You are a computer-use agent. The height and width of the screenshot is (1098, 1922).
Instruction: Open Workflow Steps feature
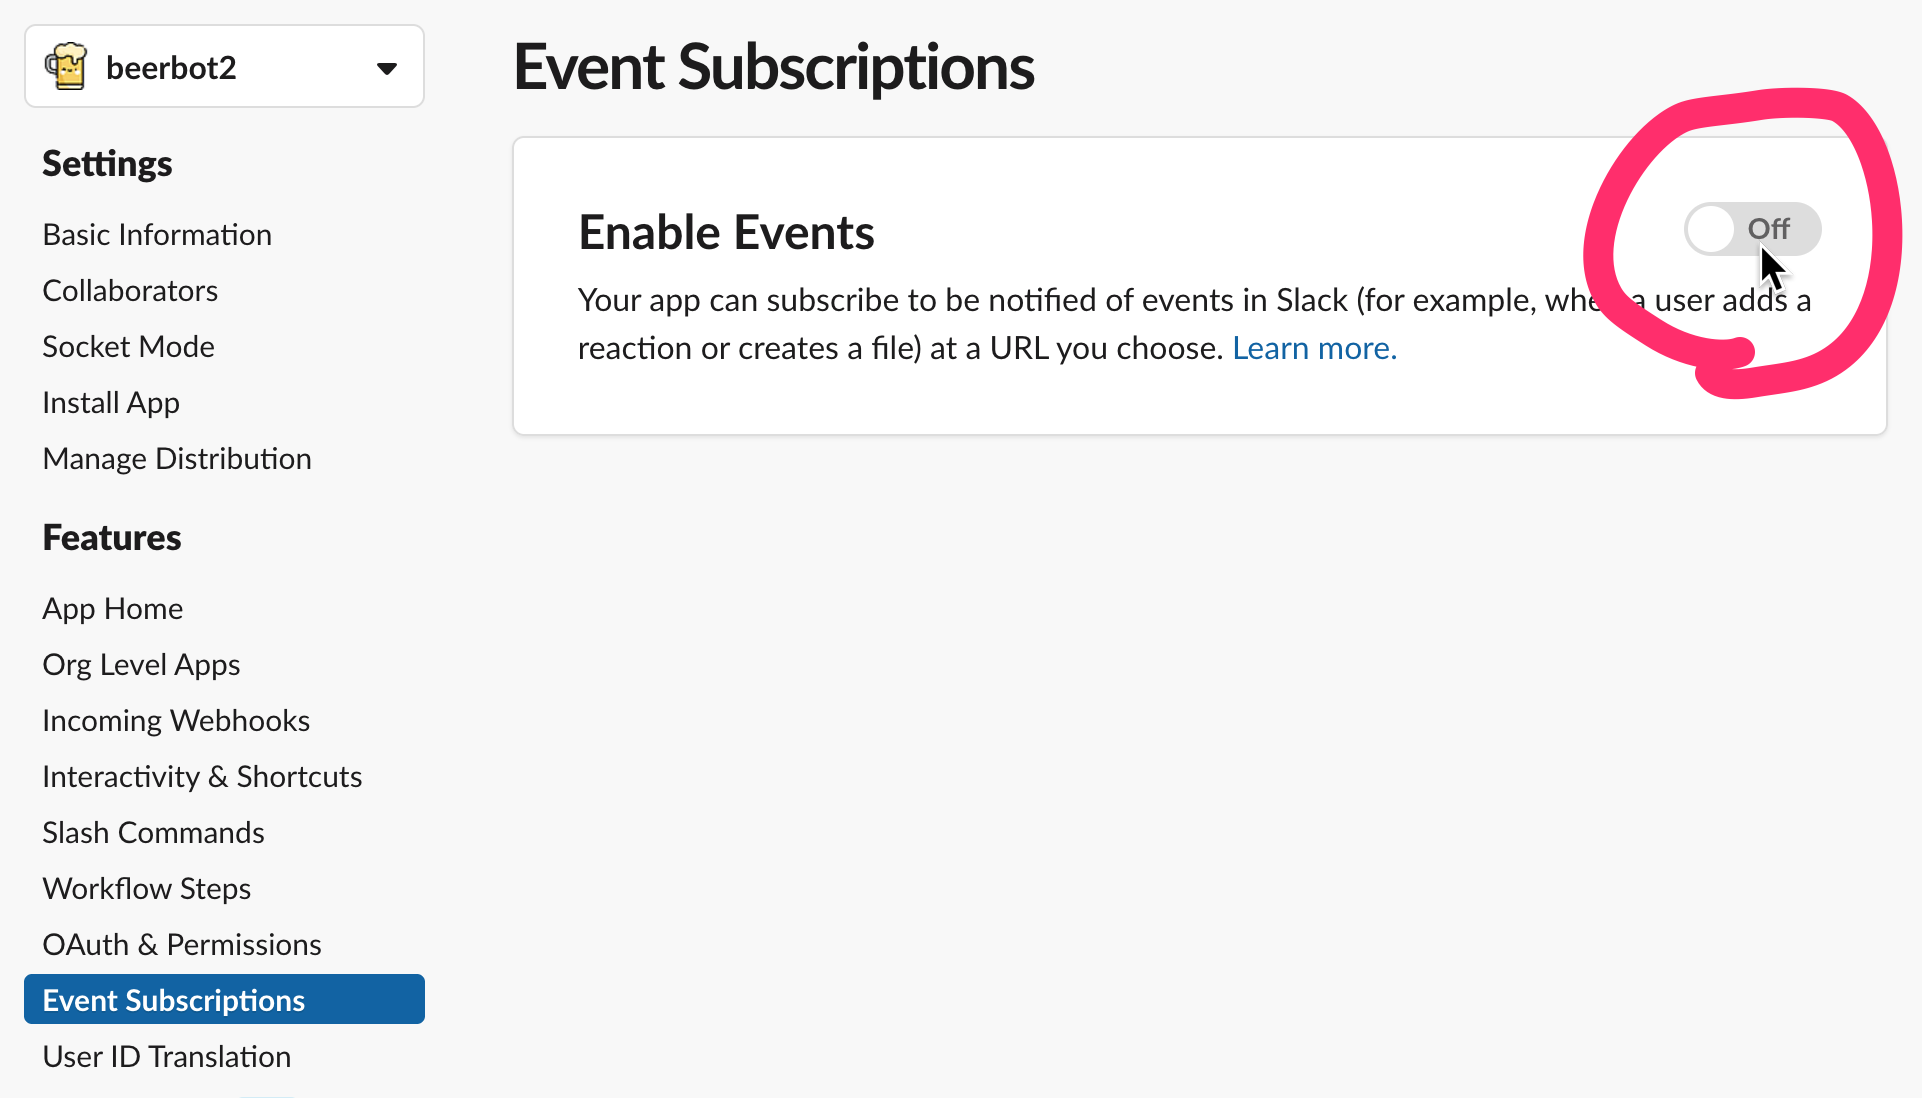coord(146,888)
